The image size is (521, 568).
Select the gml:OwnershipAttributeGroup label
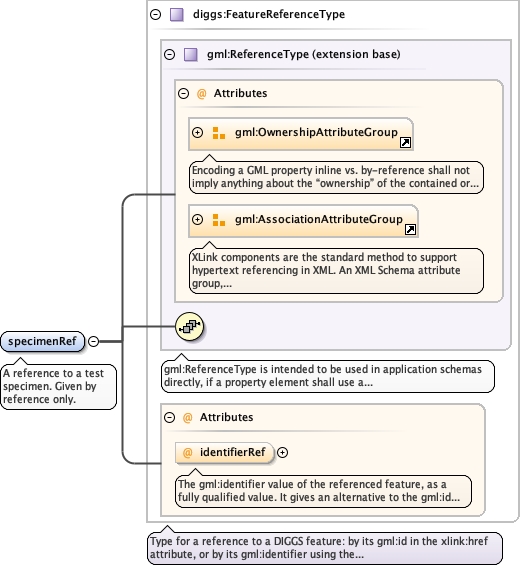316,132
